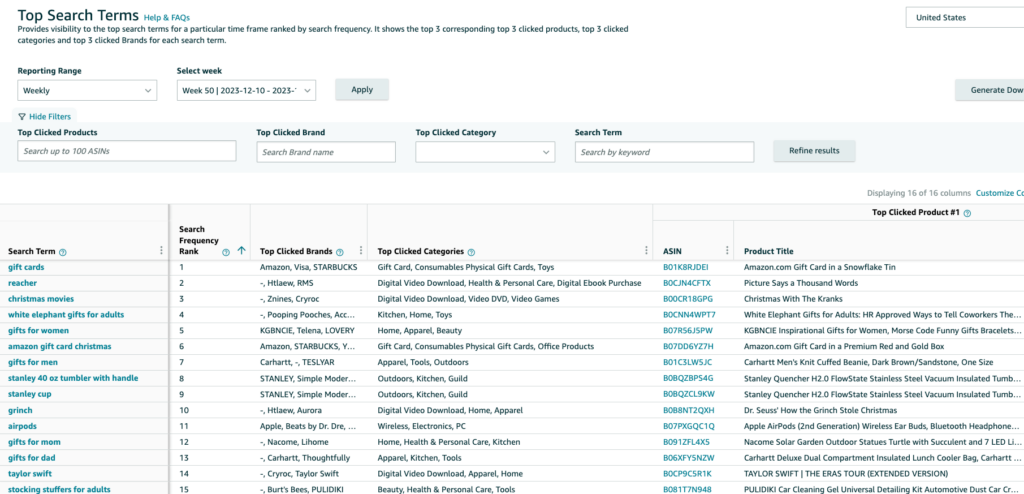
Task: Click the Apply button
Action: [362, 90]
